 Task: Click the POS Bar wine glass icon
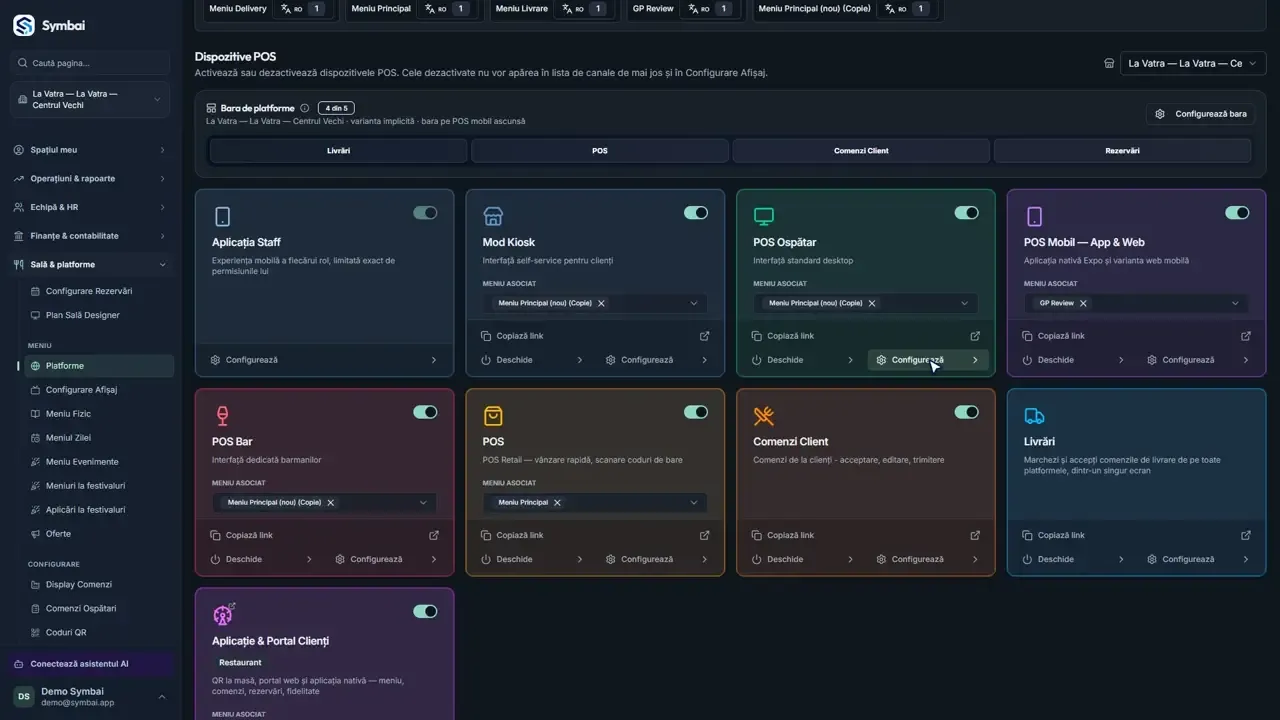[223, 415]
